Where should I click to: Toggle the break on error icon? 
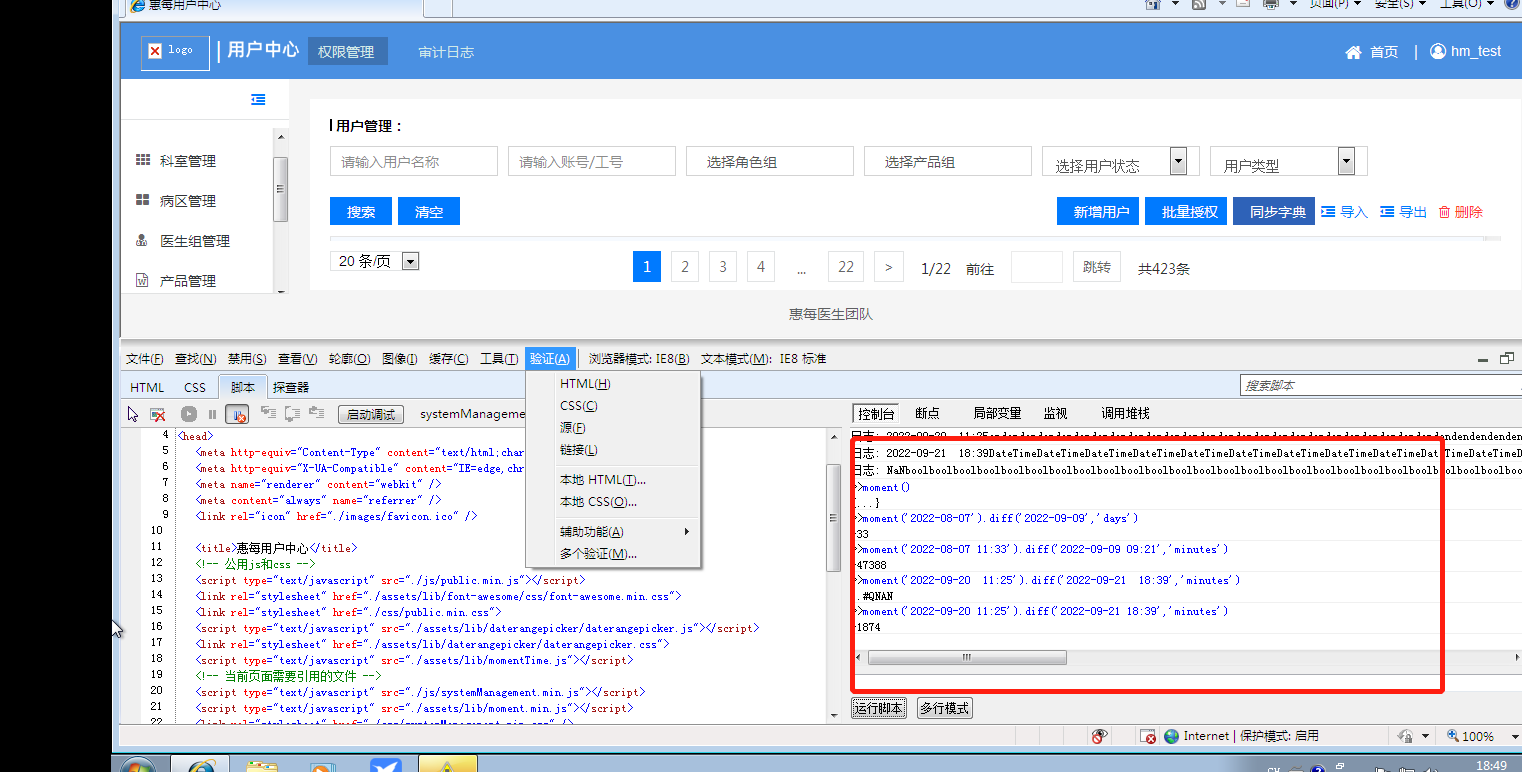point(237,414)
